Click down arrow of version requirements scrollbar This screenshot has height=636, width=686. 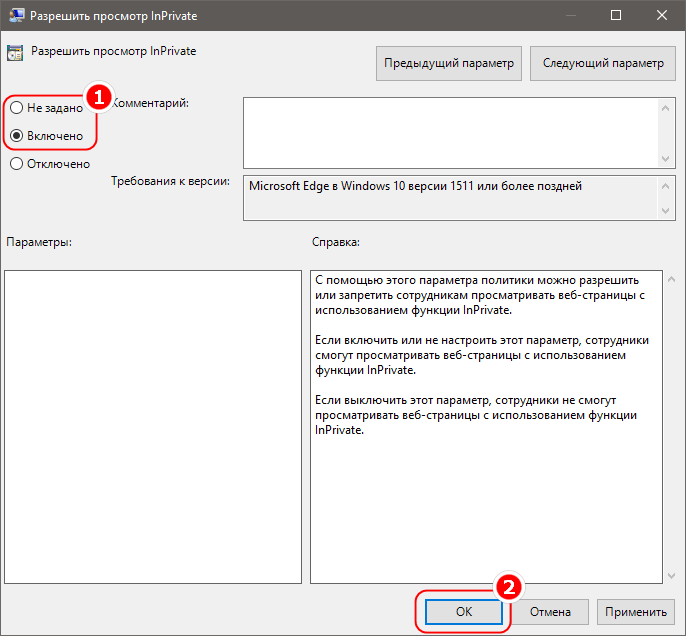665,211
